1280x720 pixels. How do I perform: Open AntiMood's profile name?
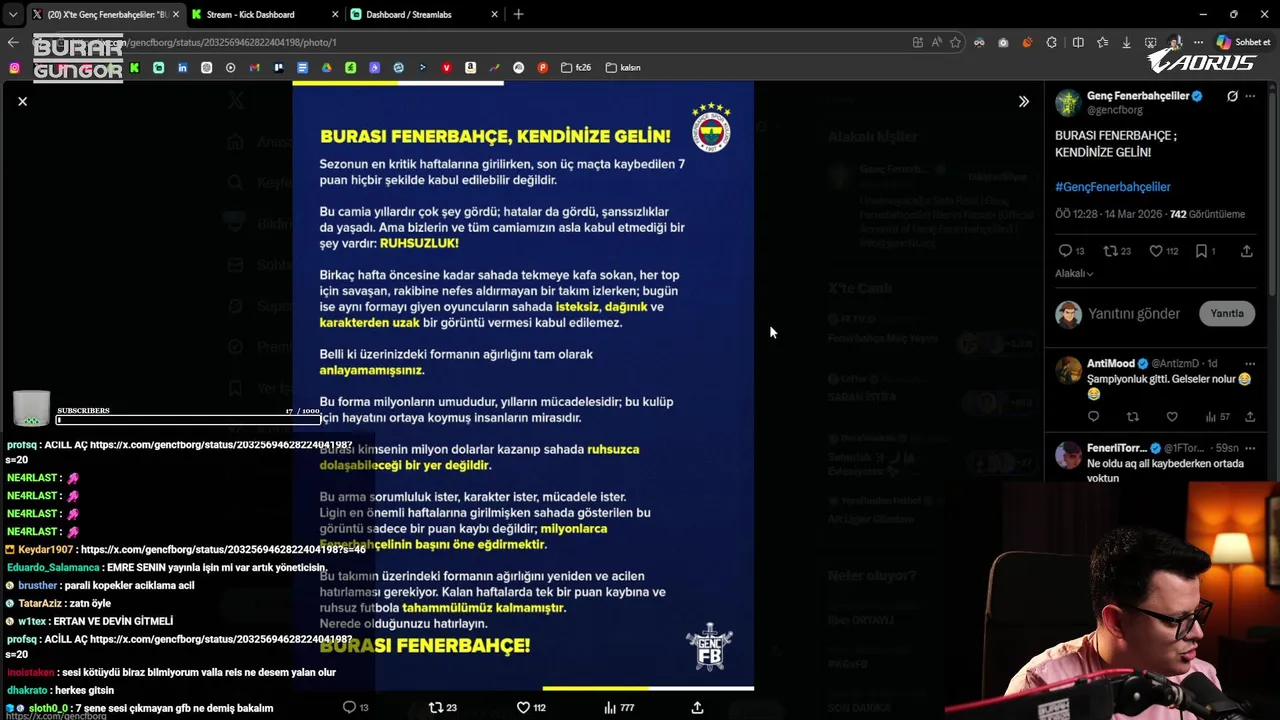pyautogui.click(x=1111, y=363)
